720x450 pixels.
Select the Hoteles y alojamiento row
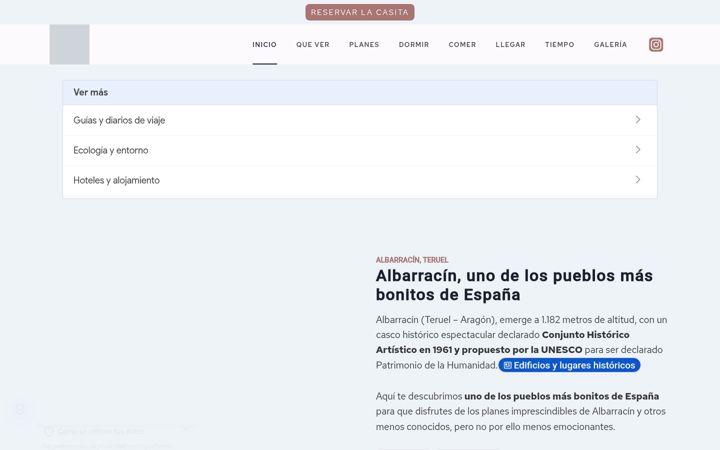360,180
